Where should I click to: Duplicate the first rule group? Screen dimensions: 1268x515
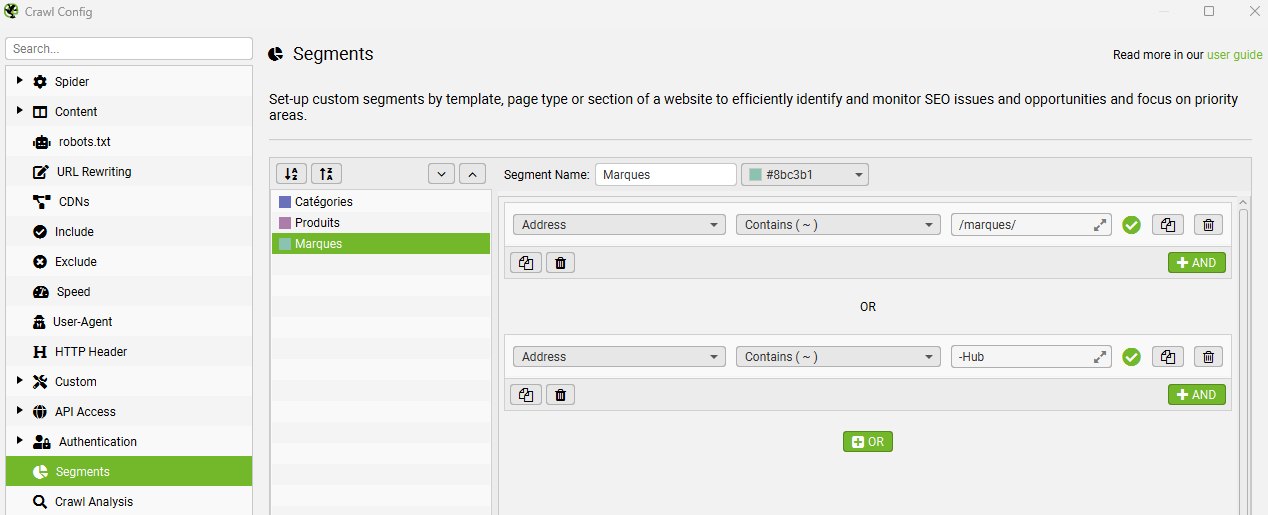(526, 263)
